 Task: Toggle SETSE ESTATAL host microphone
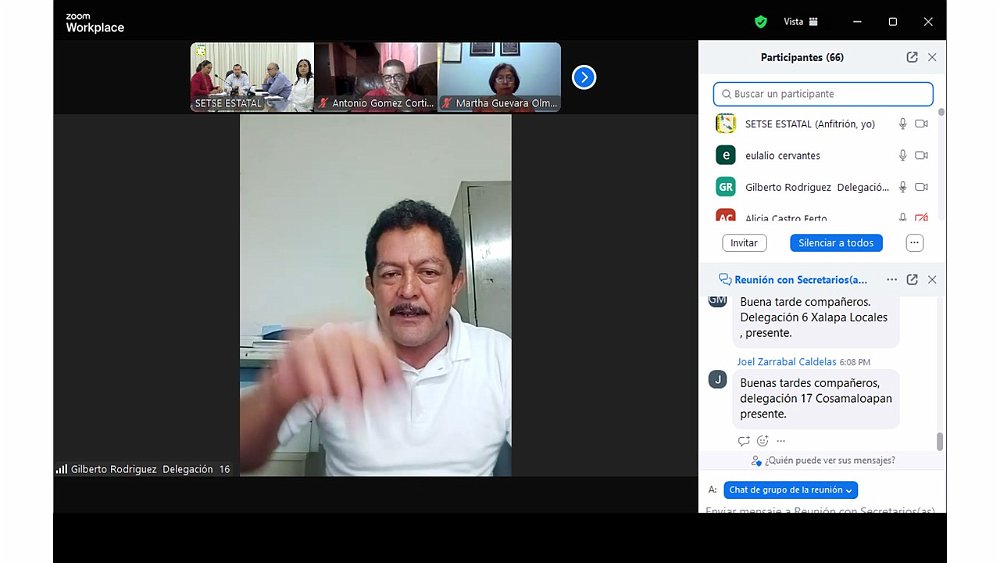[x=902, y=124]
